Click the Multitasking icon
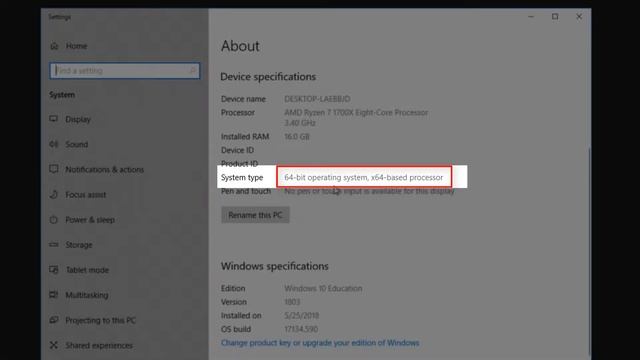Viewport: 640px width, 360px height. [54, 295]
